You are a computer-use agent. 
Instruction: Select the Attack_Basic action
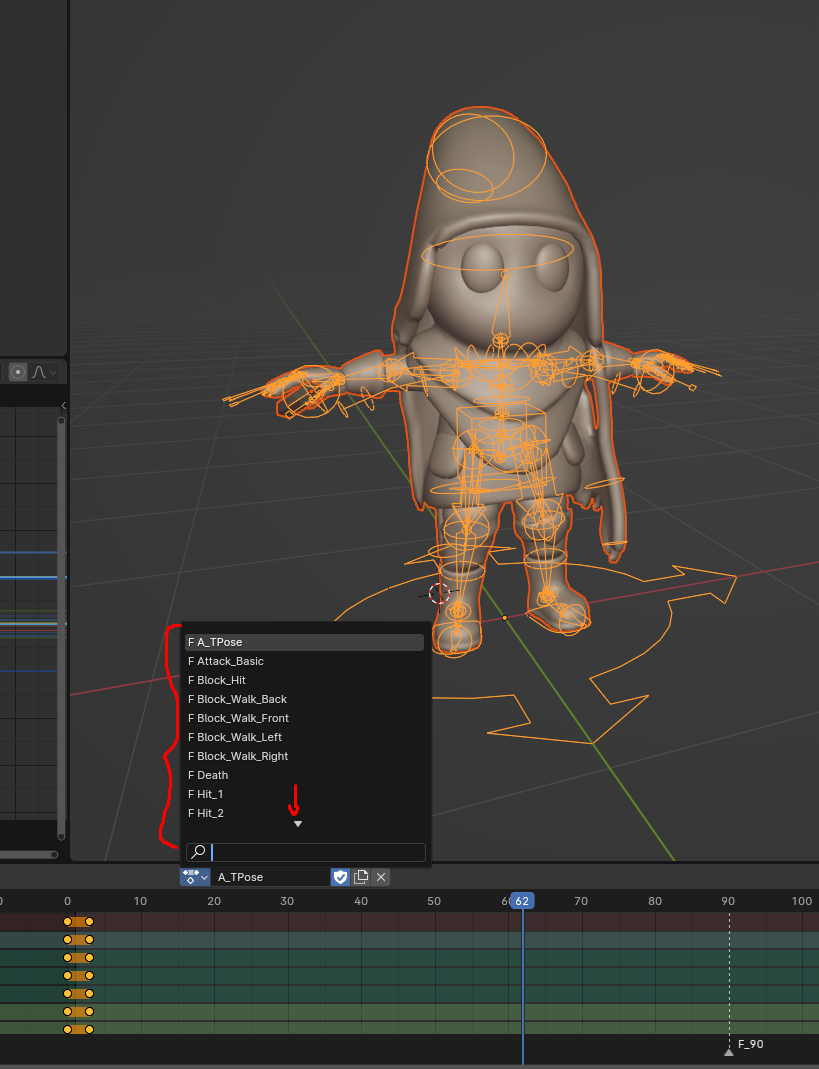pos(304,661)
